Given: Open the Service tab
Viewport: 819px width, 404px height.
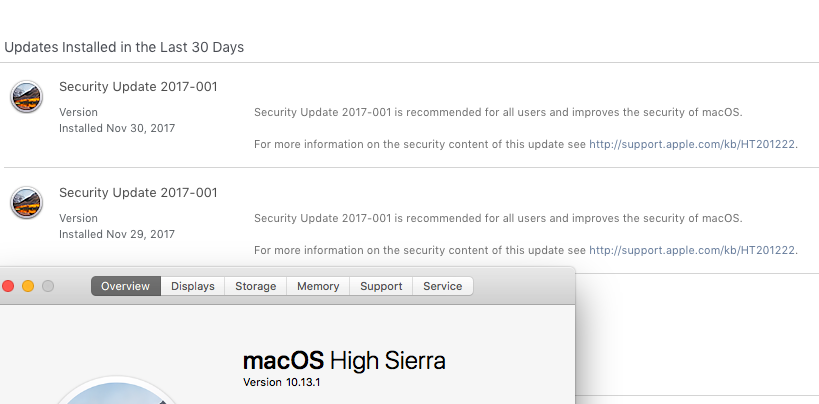Looking at the screenshot, I should coord(443,286).
